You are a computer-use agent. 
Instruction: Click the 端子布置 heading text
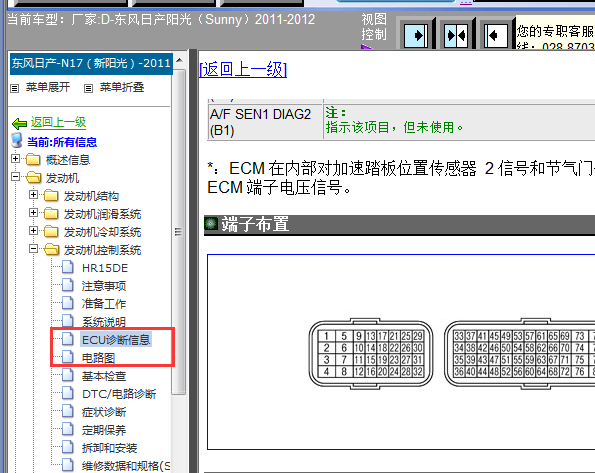pos(255,224)
